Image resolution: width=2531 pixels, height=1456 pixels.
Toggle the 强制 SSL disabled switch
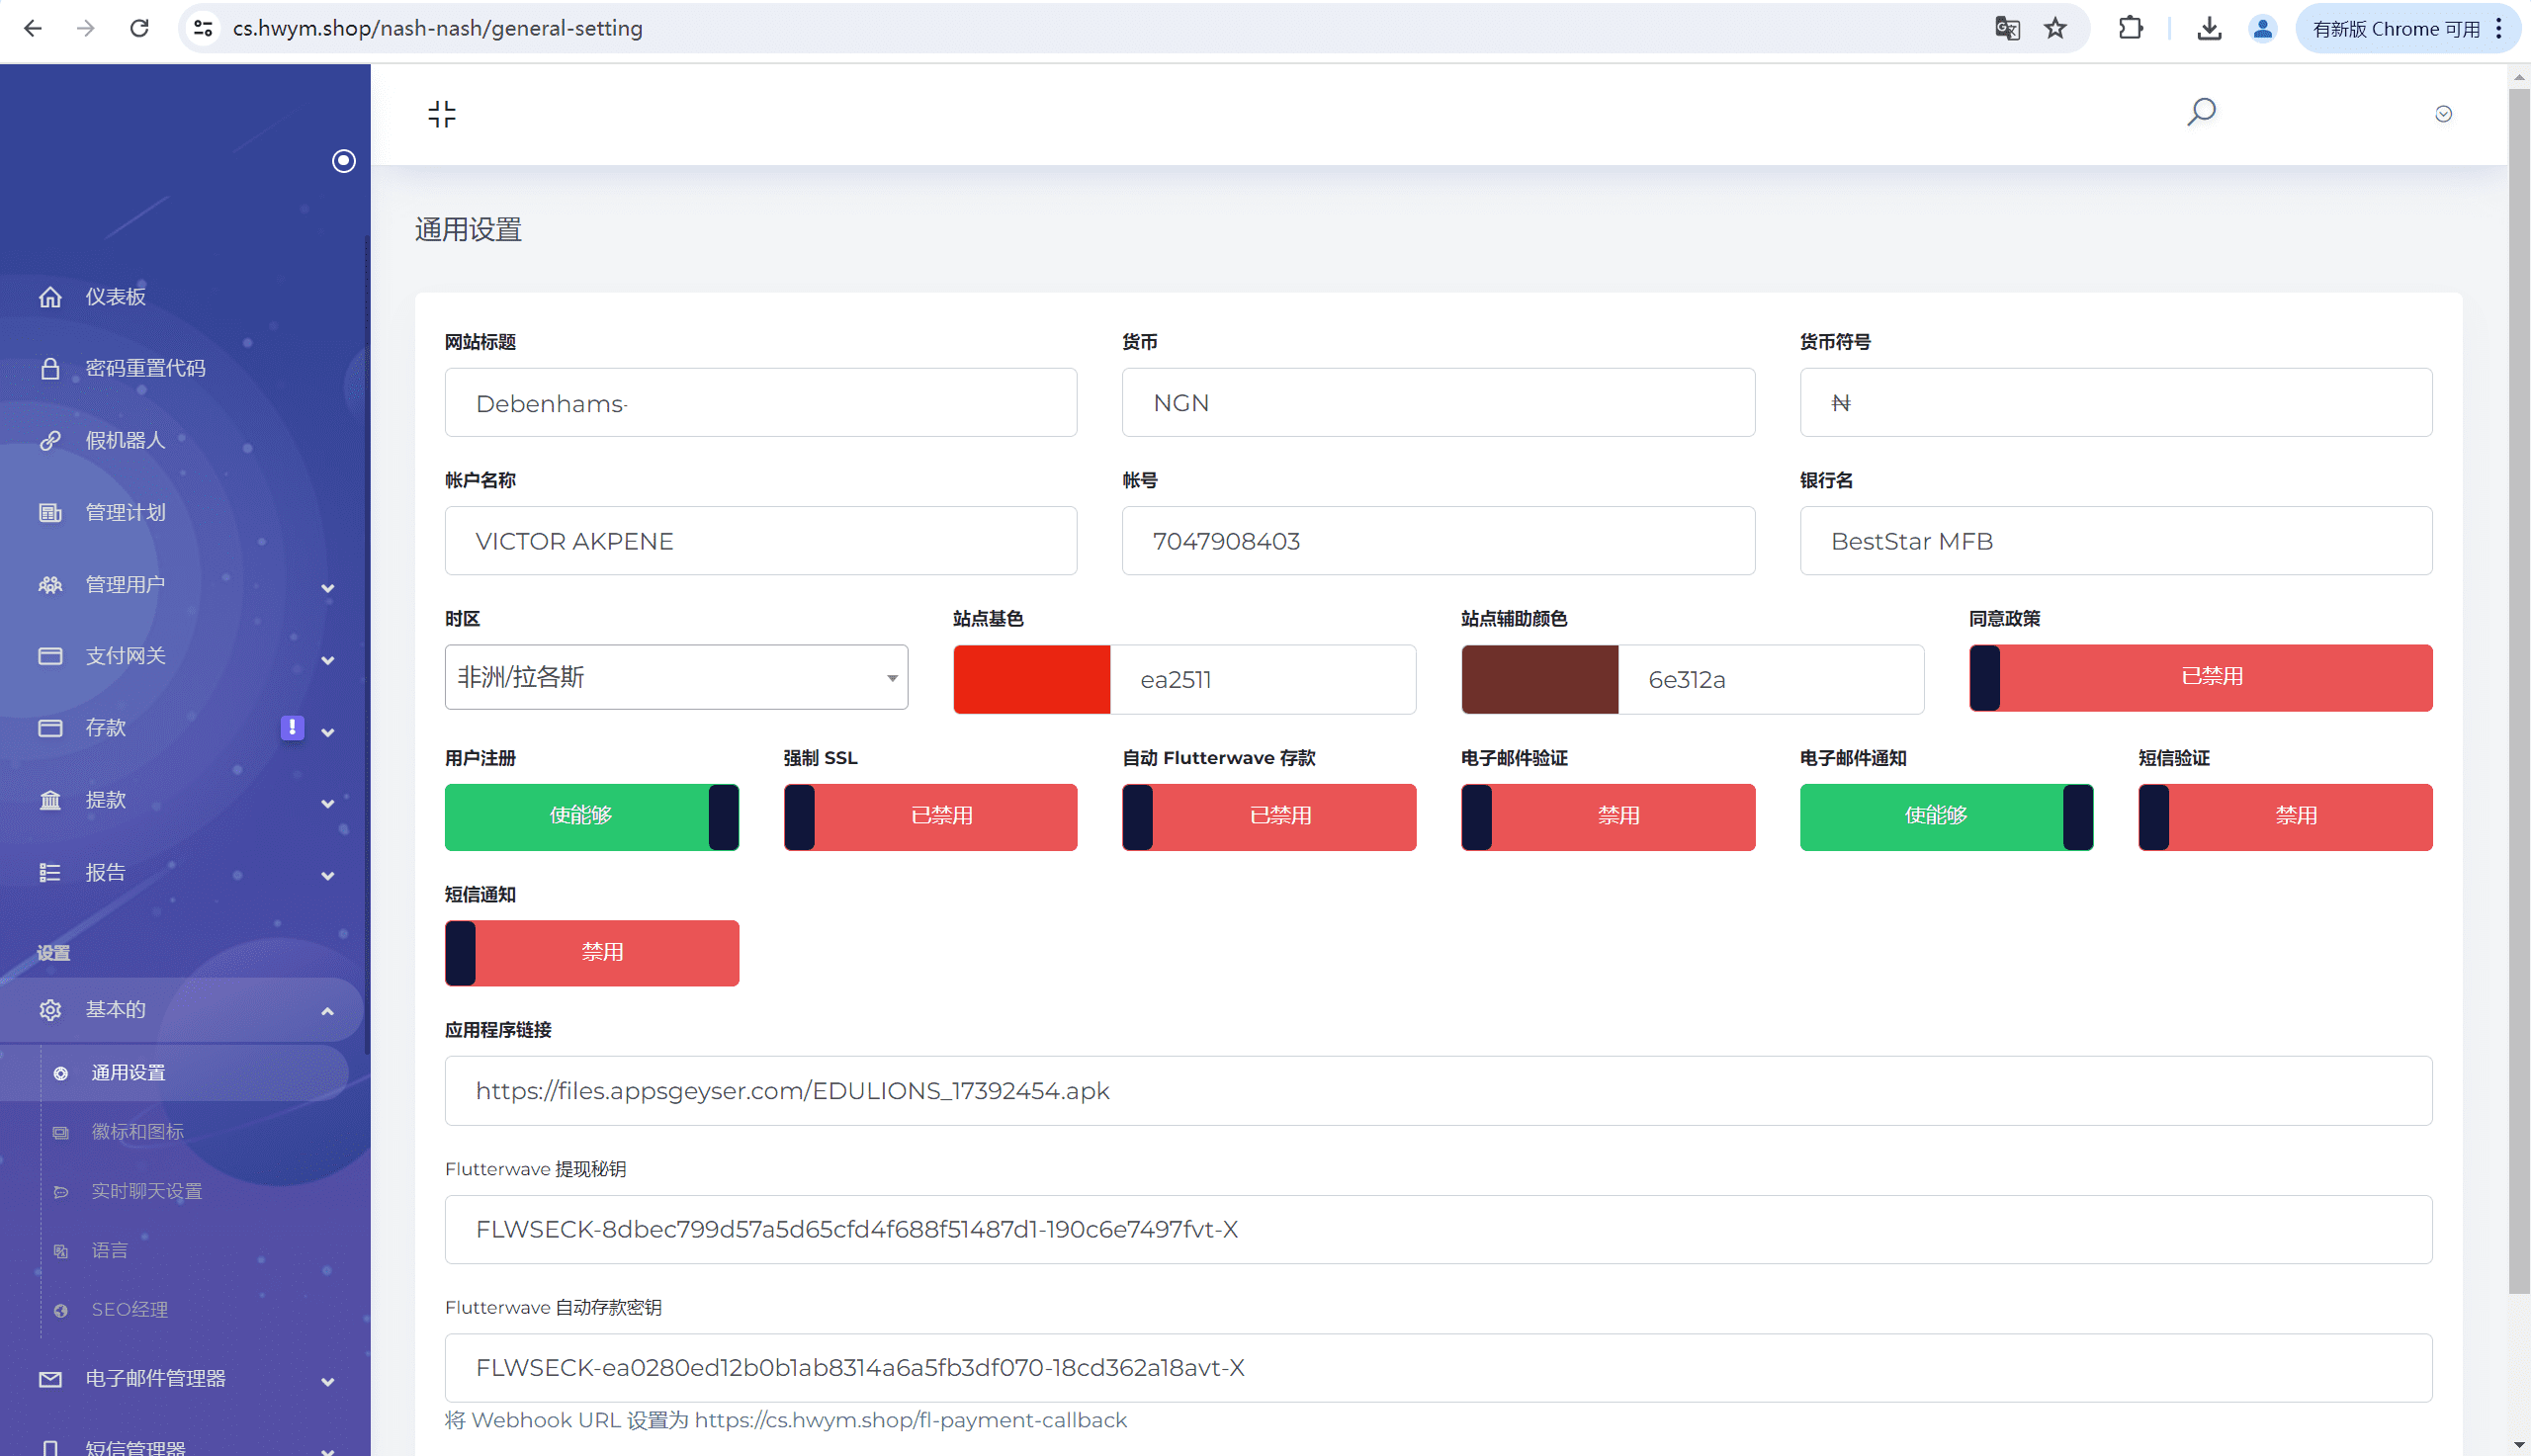pyautogui.click(x=929, y=816)
